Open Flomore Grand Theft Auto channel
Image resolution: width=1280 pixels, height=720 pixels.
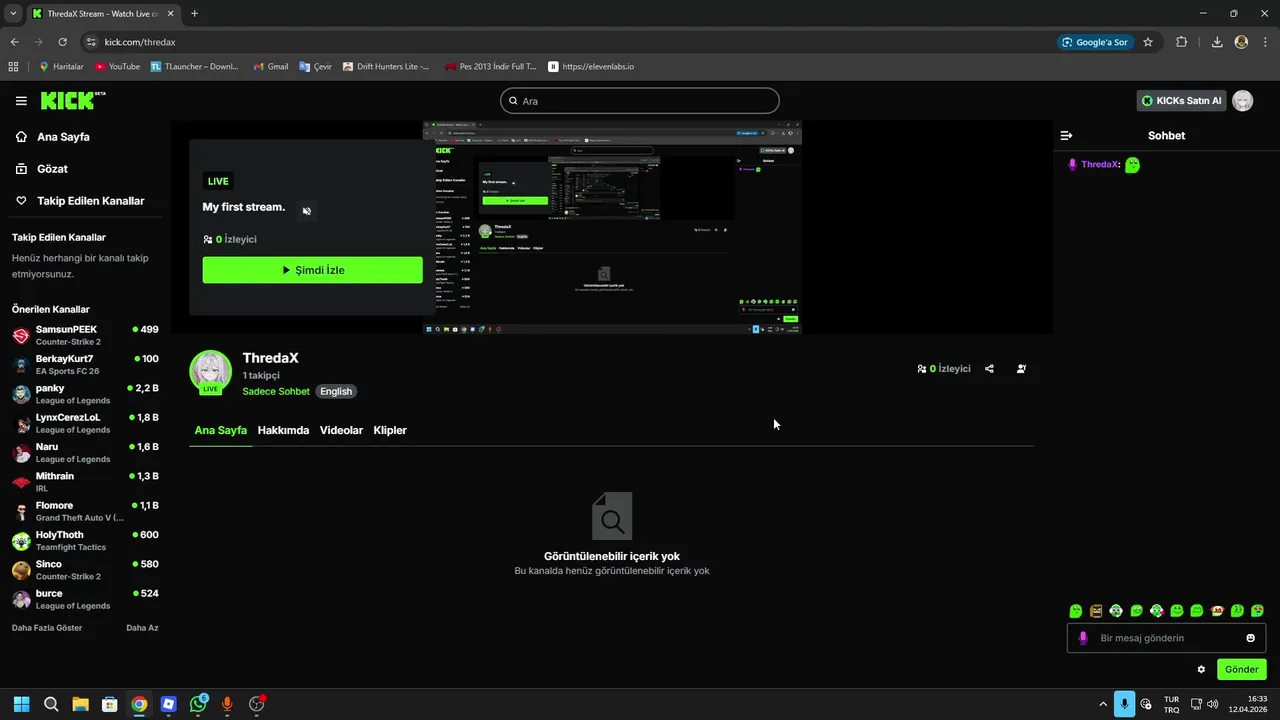pyautogui.click(x=85, y=511)
